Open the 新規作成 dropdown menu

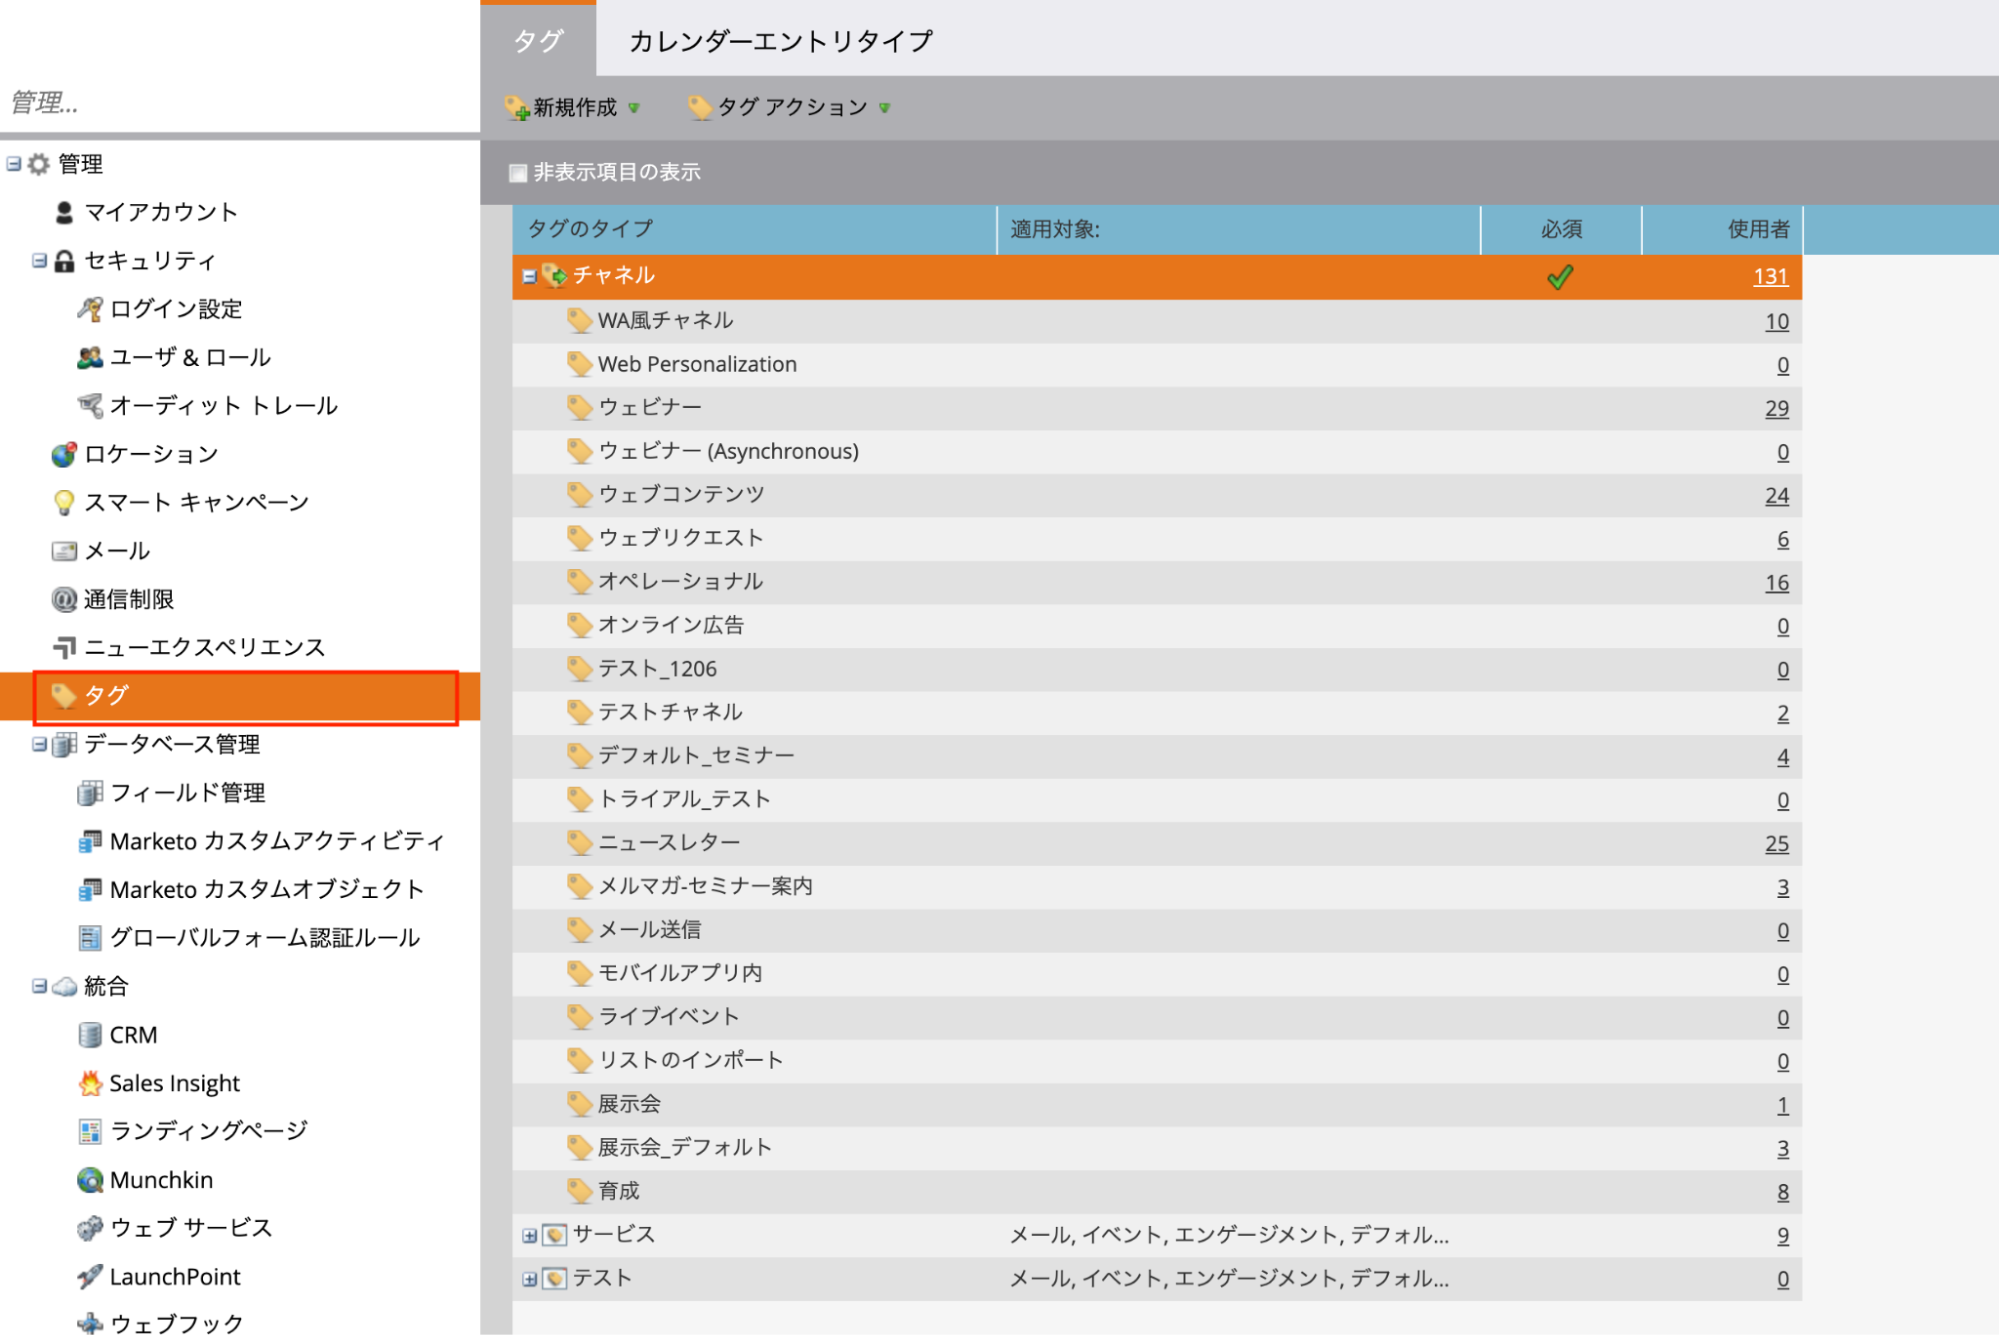coord(572,107)
